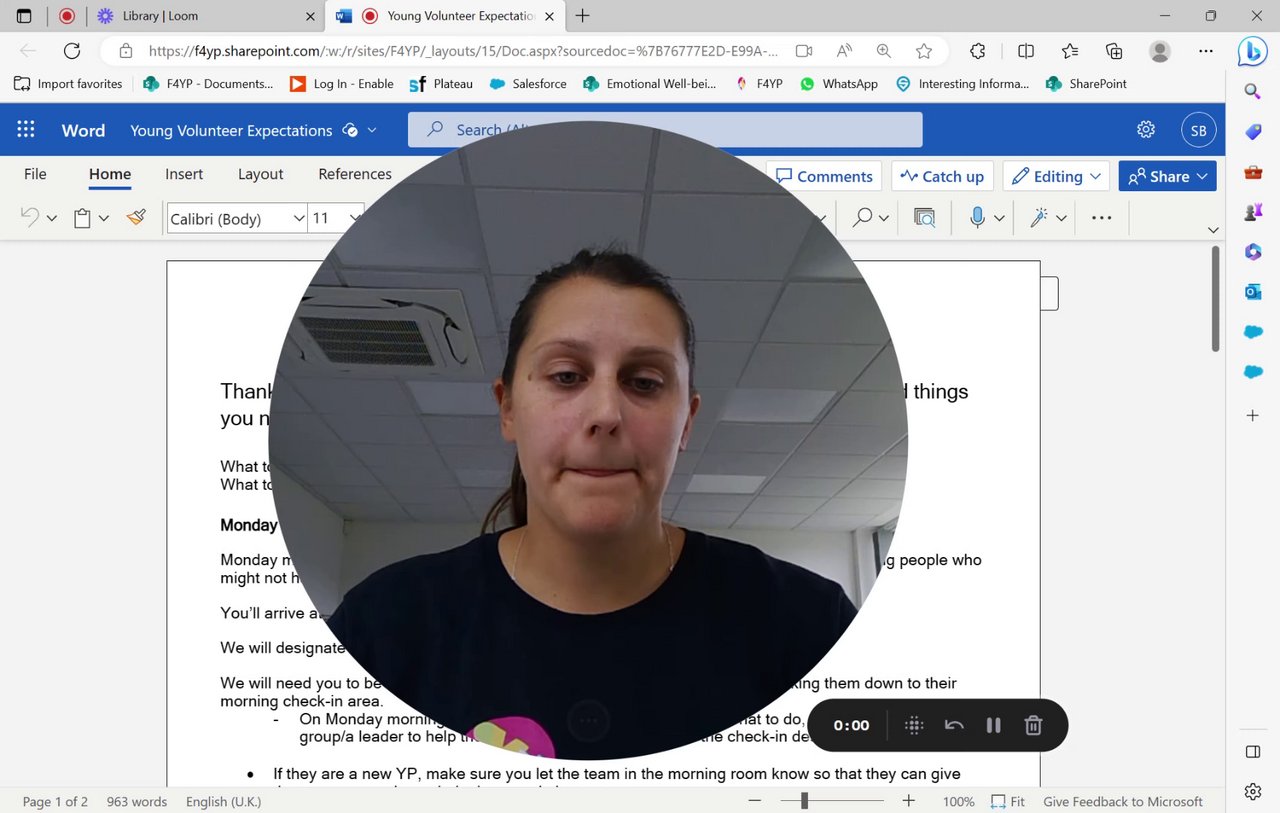Open the Salesforce bookmark
Viewport: 1280px width, 813px height.
[x=528, y=84]
